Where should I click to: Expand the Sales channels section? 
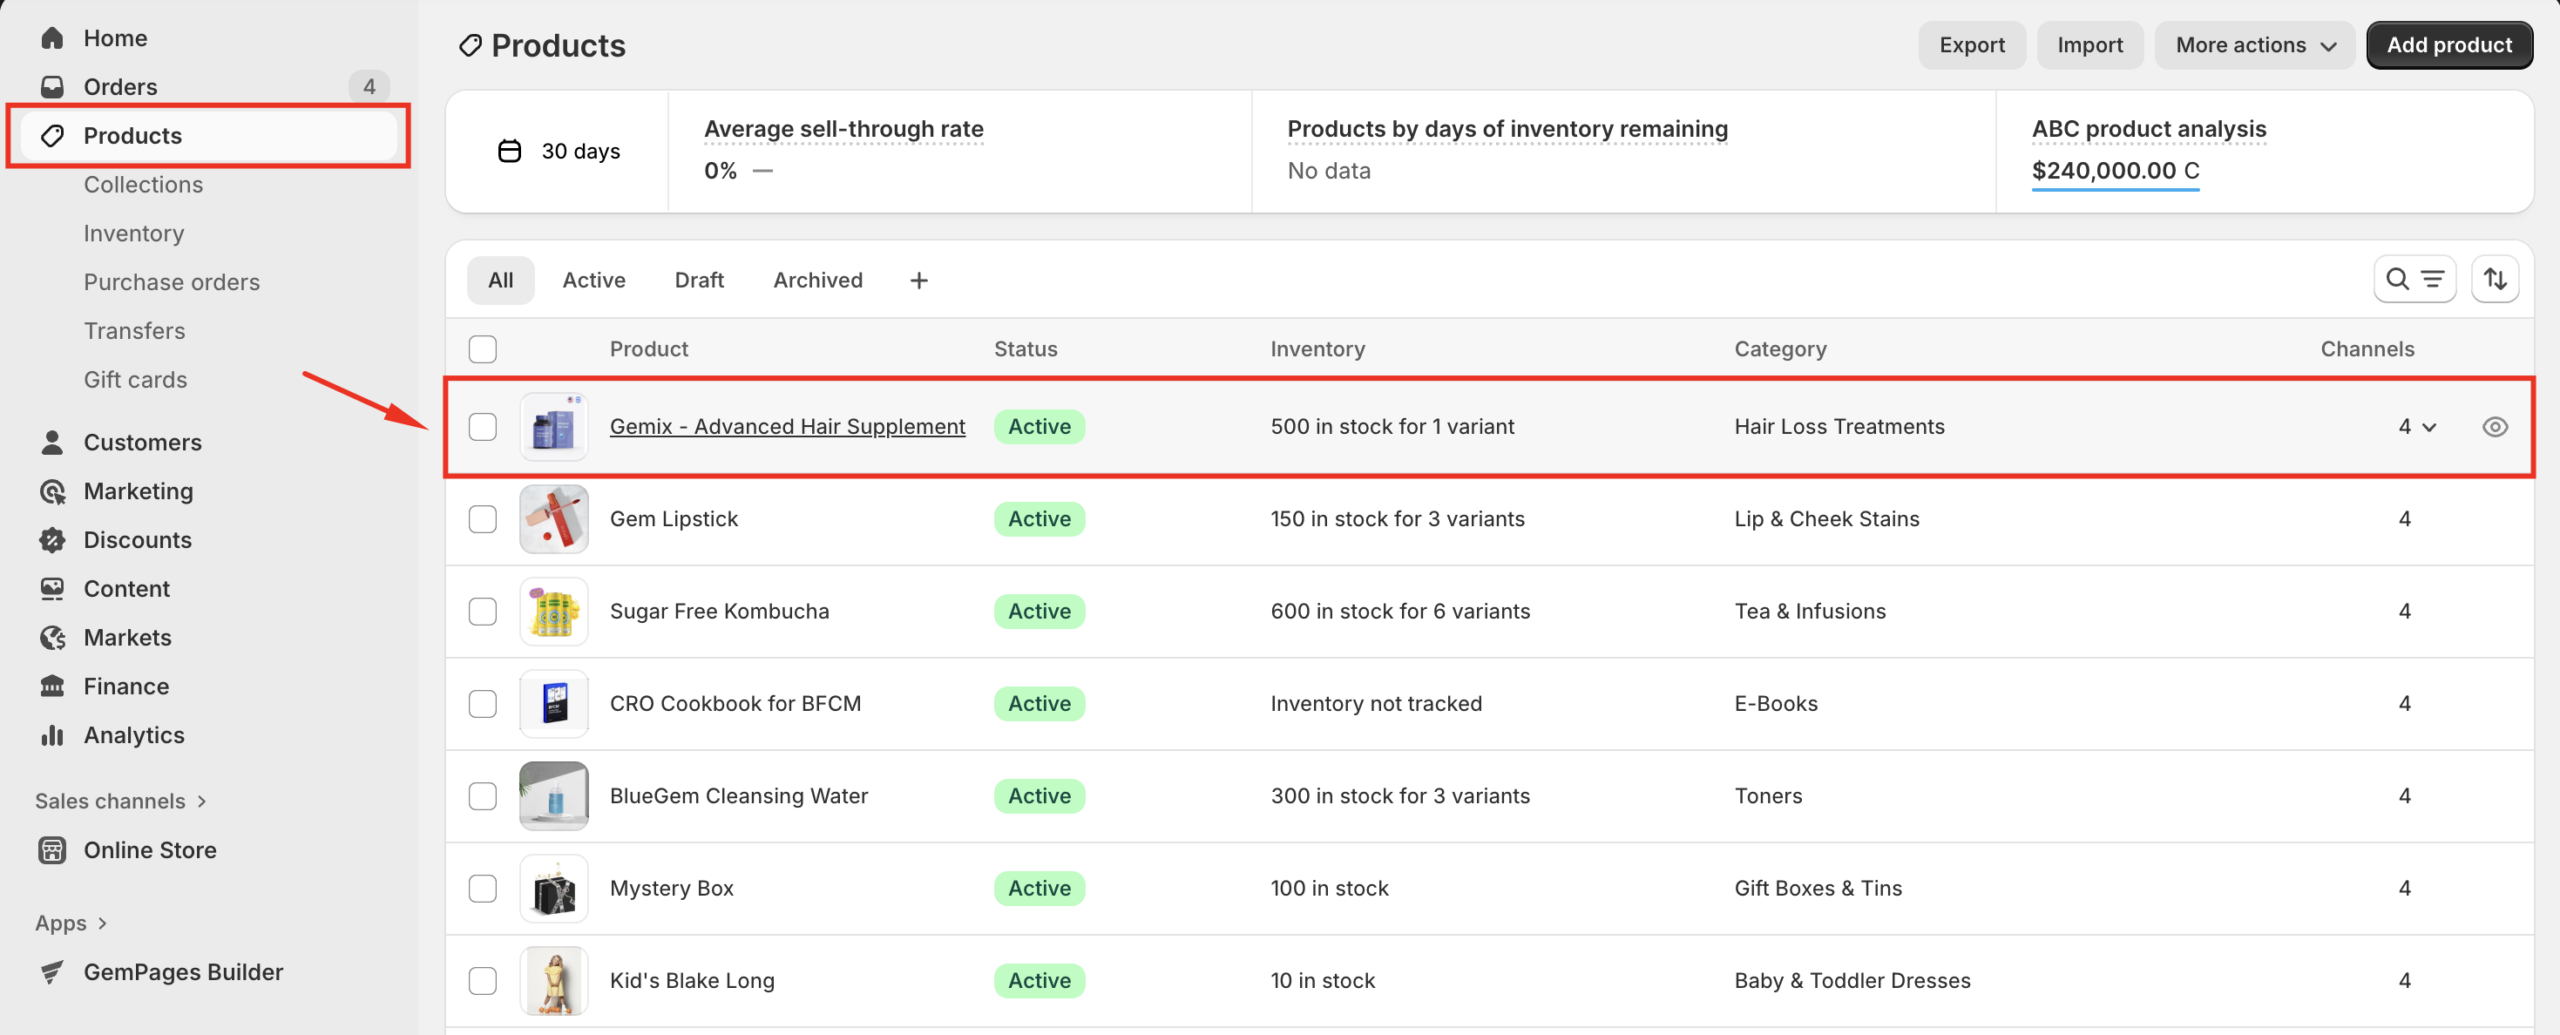point(120,801)
